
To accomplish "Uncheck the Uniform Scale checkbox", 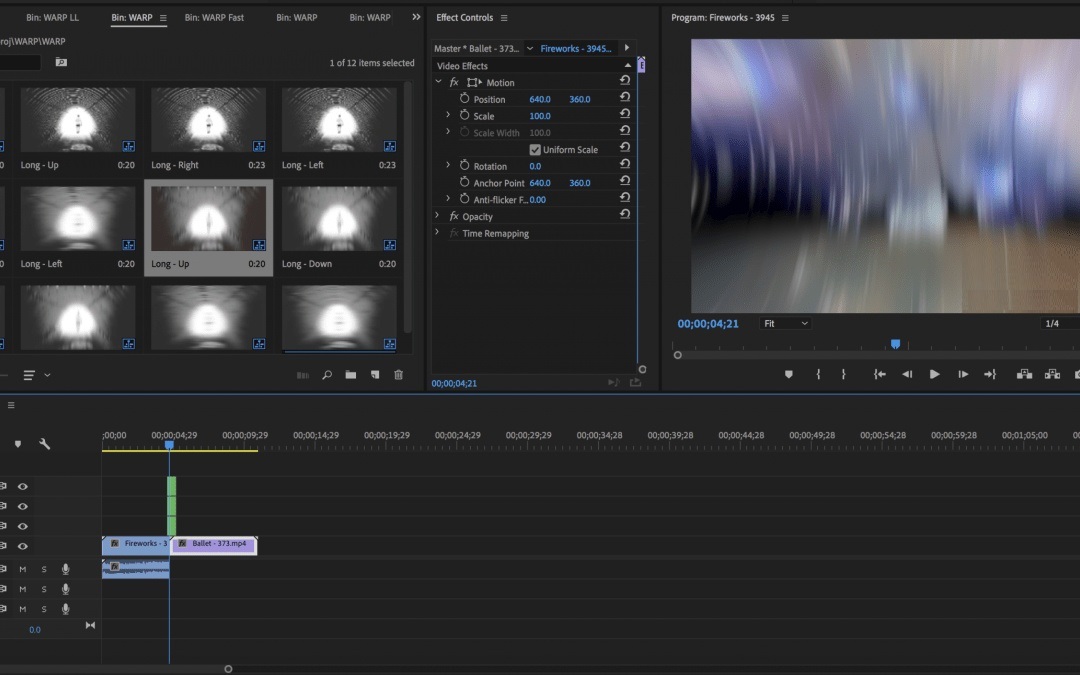I will pos(534,149).
